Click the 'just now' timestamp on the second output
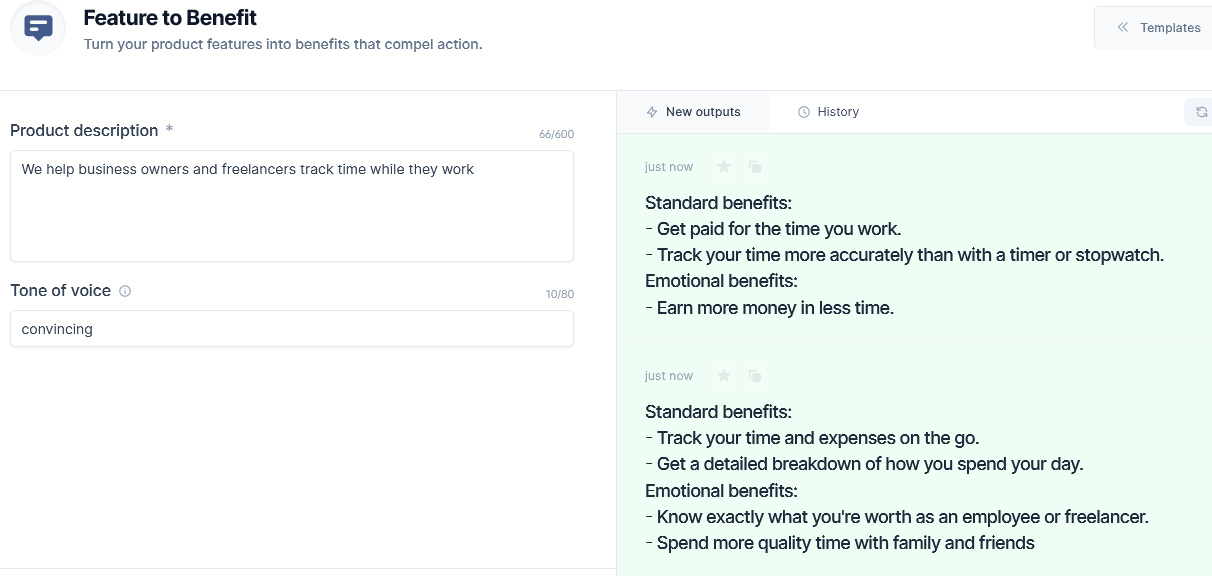The width and height of the screenshot is (1212, 576). pos(668,375)
